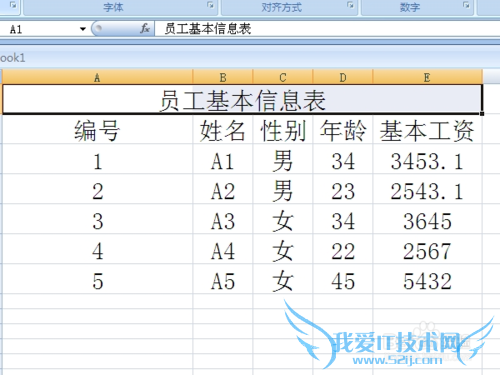Screen dimensions: 500x375
Task: Select header cell 年龄
Action: pyautogui.click(x=343, y=129)
